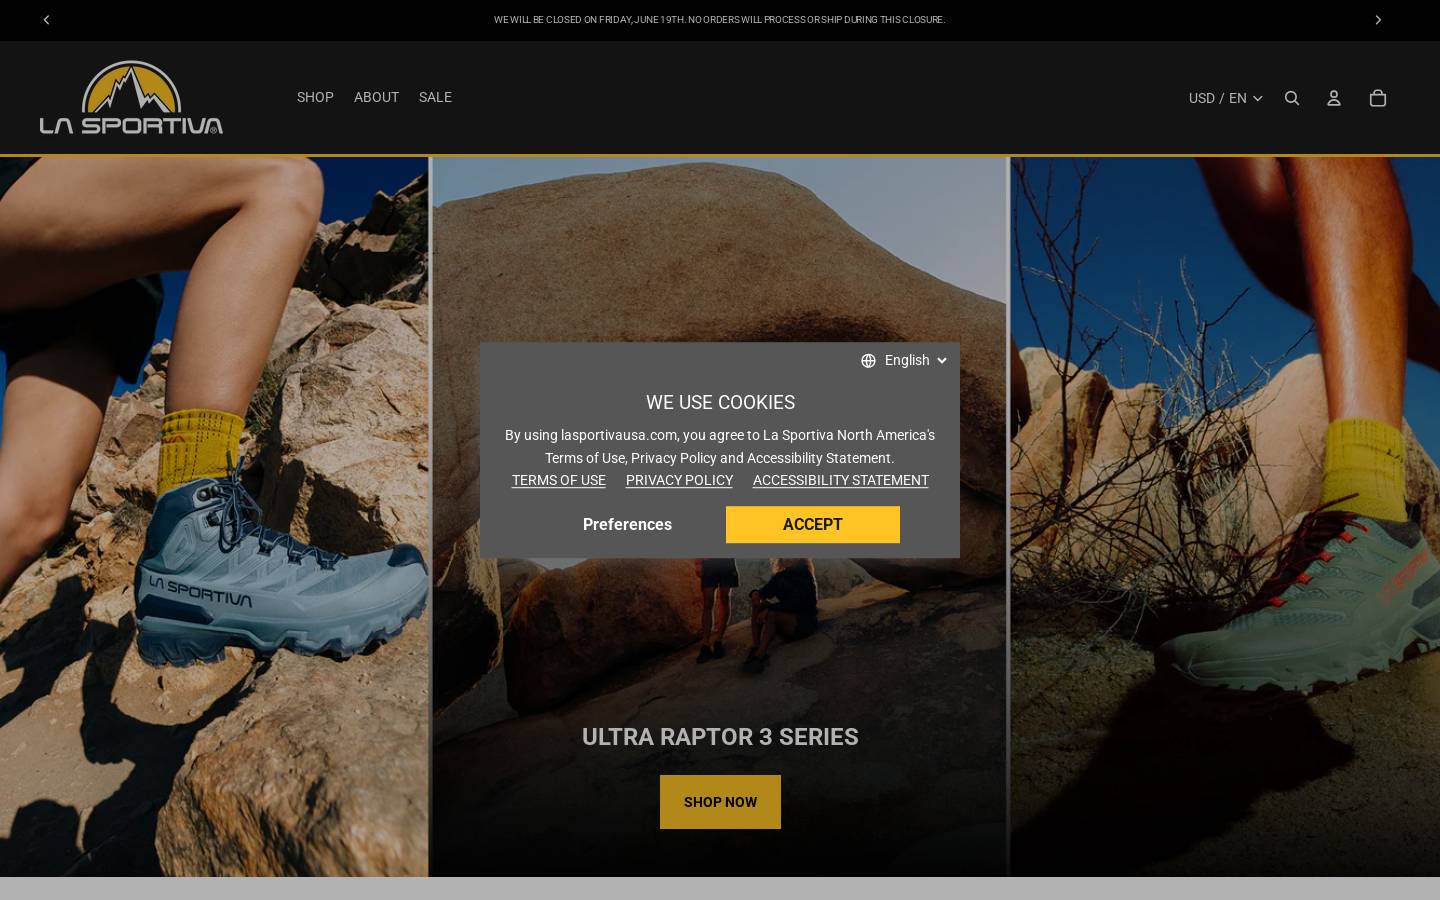
Task: Click the green trail shoe image
Action: coord(1225,517)
